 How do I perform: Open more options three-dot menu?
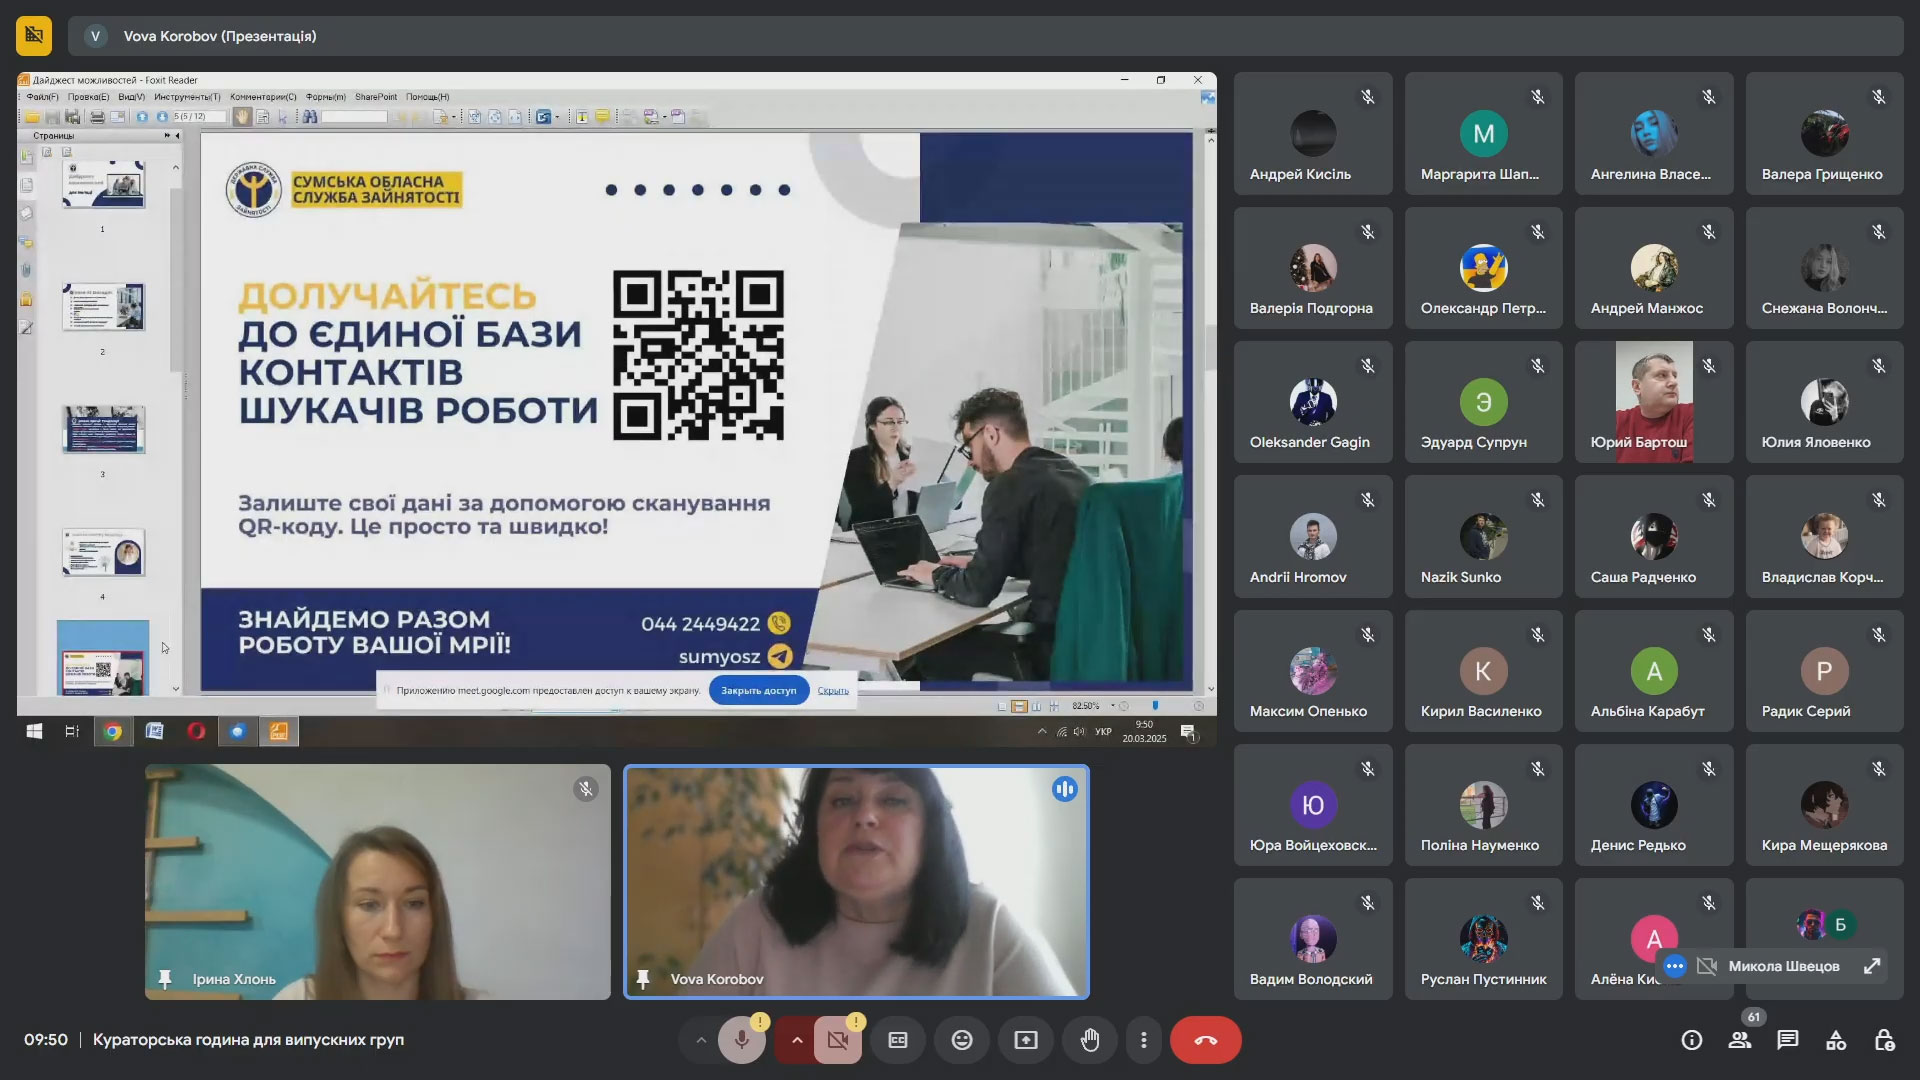pos(1144,1040)
